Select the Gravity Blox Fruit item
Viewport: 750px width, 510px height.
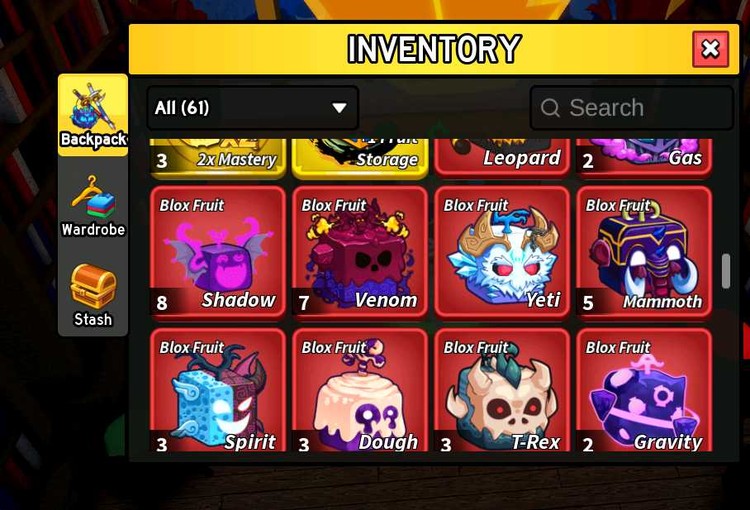[644, 390]
